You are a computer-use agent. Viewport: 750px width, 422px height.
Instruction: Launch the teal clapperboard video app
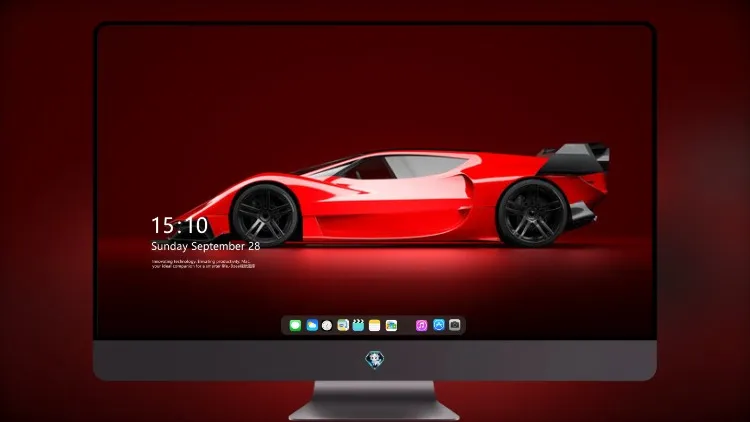(x=358, y=325)
